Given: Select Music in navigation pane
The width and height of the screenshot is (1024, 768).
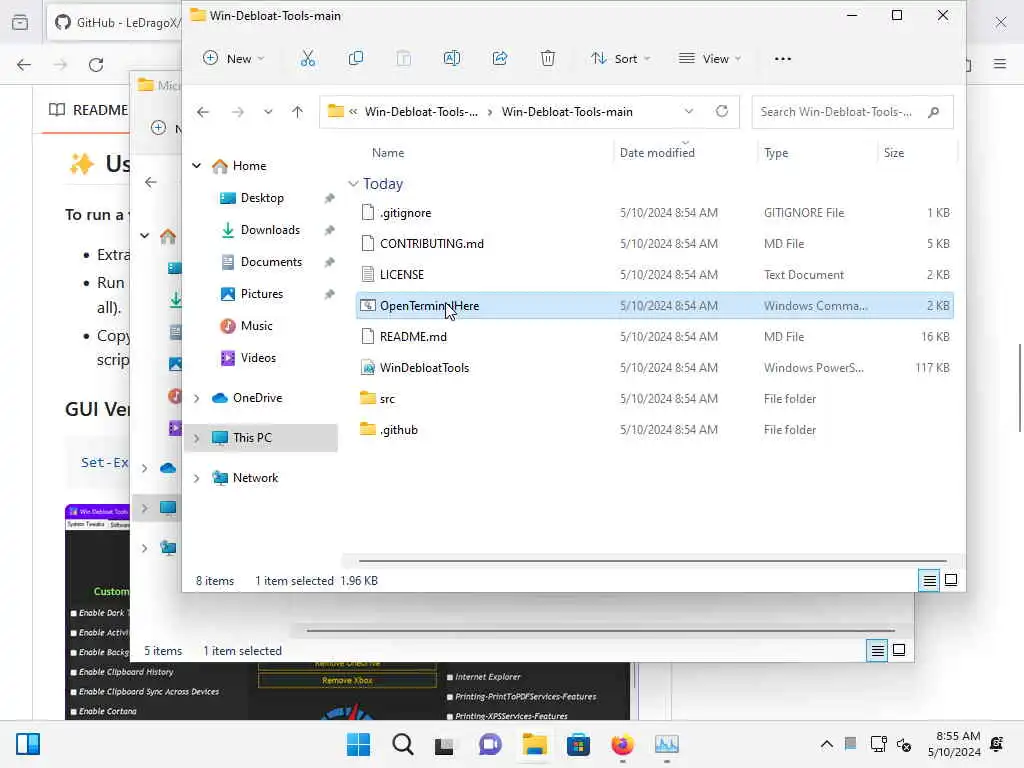Looking at the screenshot, I should [257, 326].
